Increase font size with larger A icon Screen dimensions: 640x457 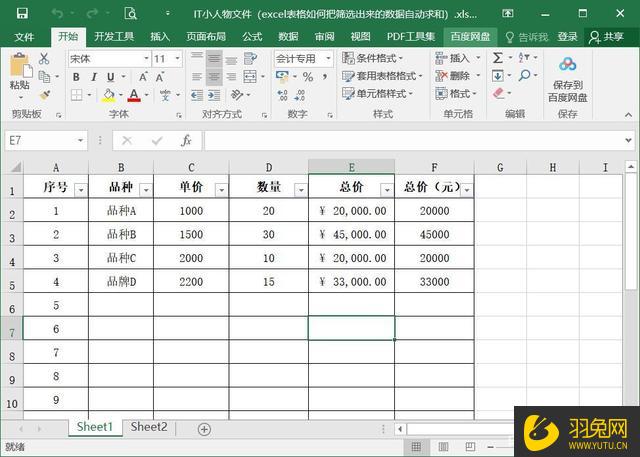(x=143, y=77)
